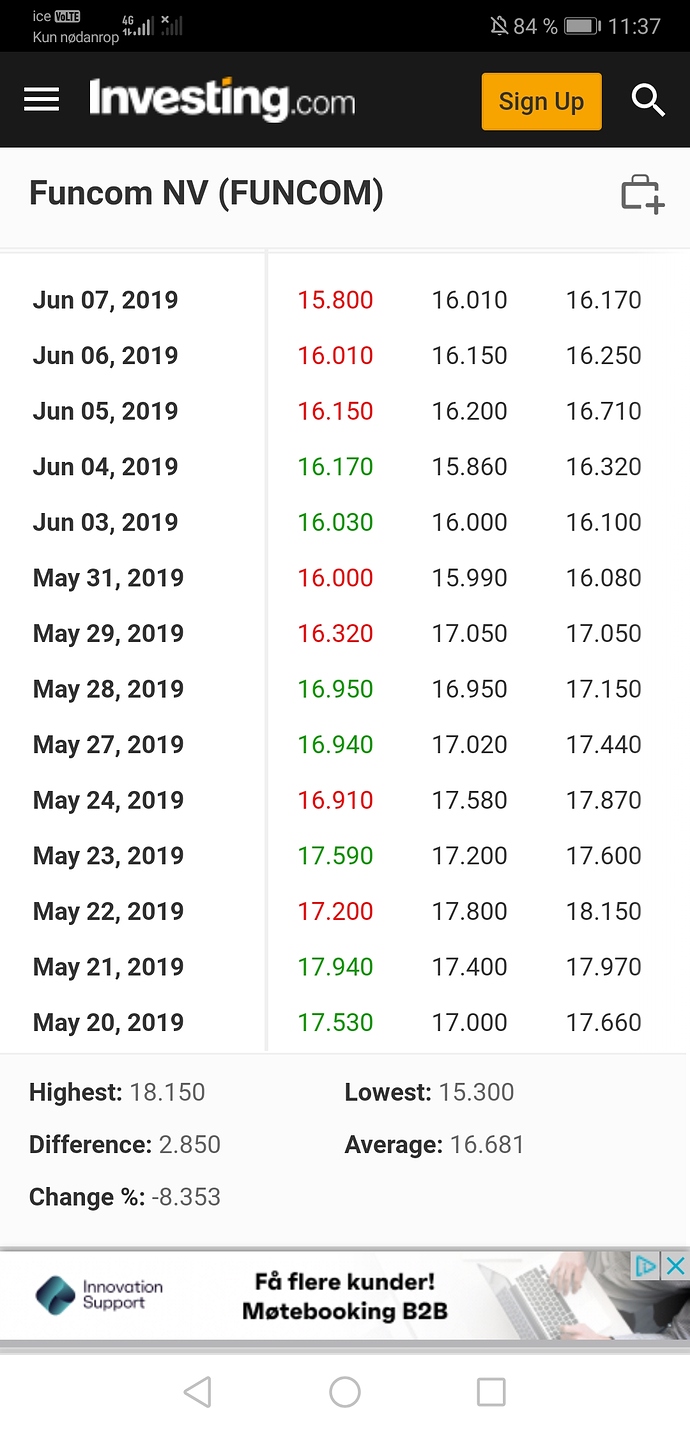The width and height of the screenshot is (690, 1431).
Task: Tap the Sign Up button
Action: [x=541, y=101]
